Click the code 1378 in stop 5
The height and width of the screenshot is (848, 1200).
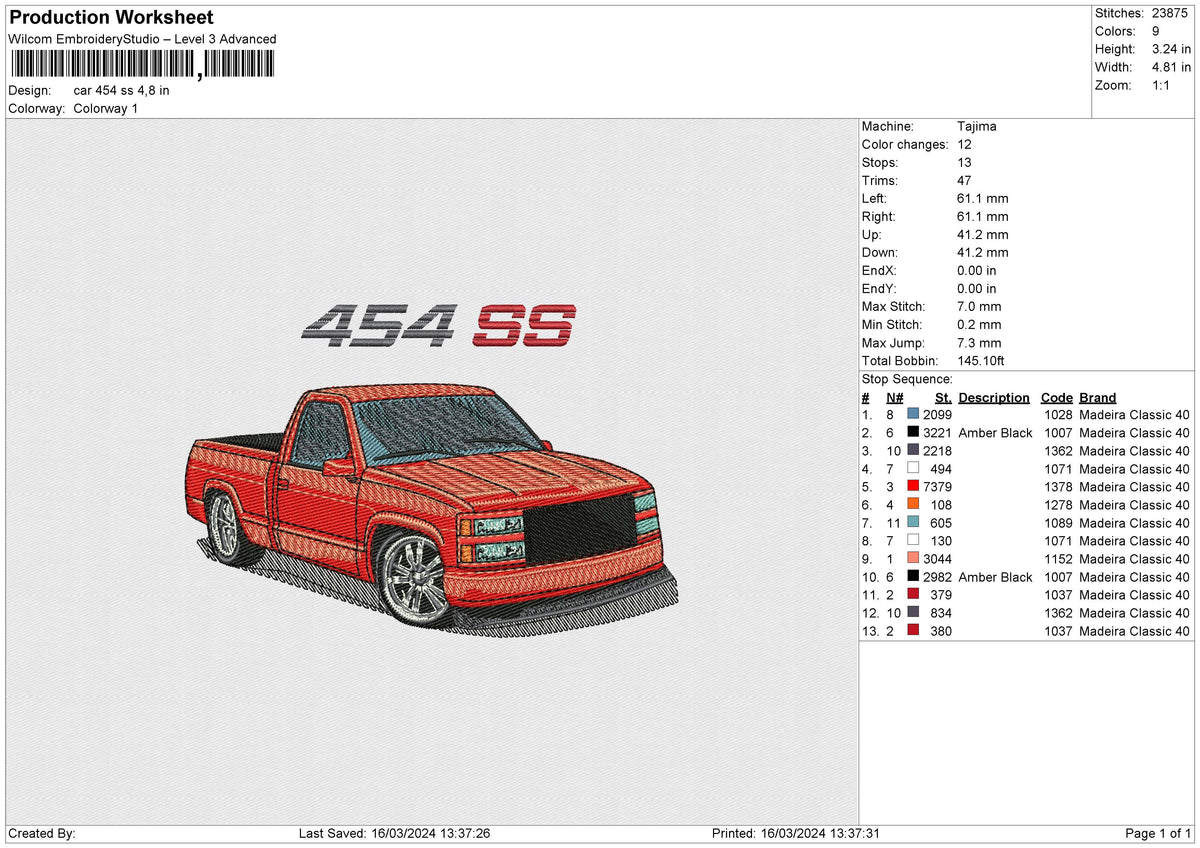[x=1058, y=487]
